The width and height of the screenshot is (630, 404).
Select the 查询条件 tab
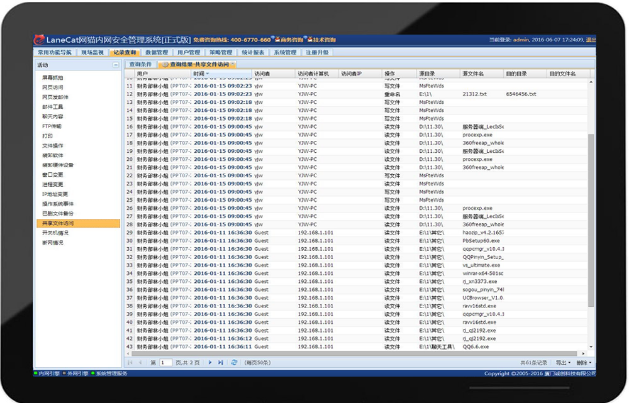pyautogui.click(x=141, y=64)
